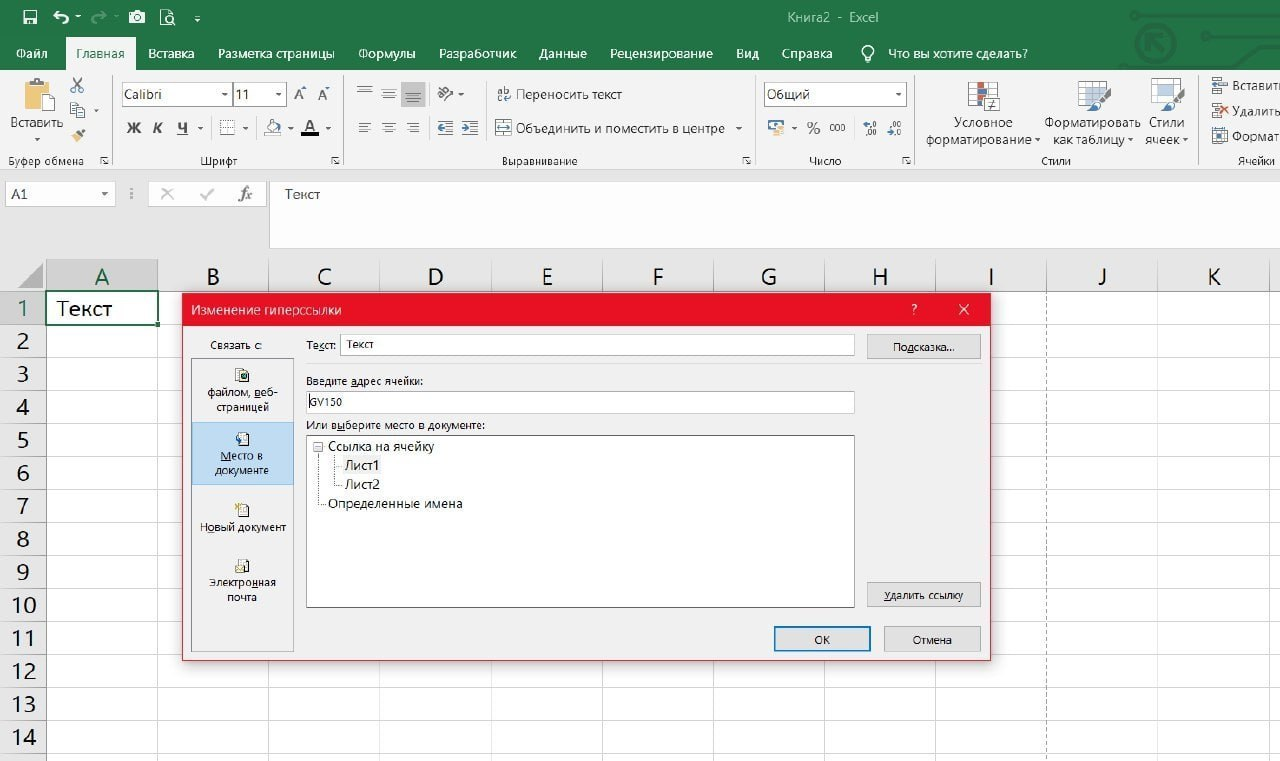Open Форматировать как таблицу gallery
The width and height of the screenshot is (1280, 761).
click(1092, 113)
